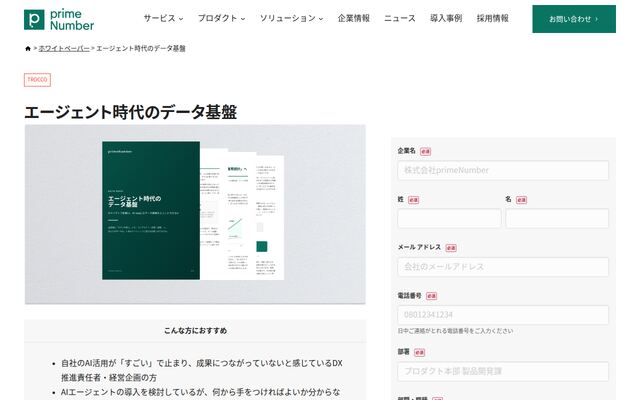
Task: Focus the 姓 input field
Action: tap(449, 218)
